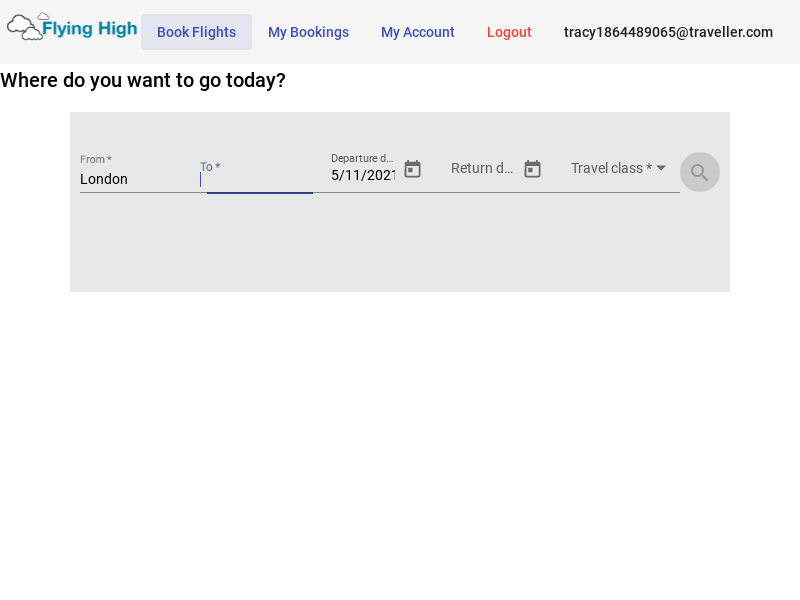This screenshot has width=800, height=600.
Task: Expand the Travel class dropdown arrow
Action: pos(661,168)
